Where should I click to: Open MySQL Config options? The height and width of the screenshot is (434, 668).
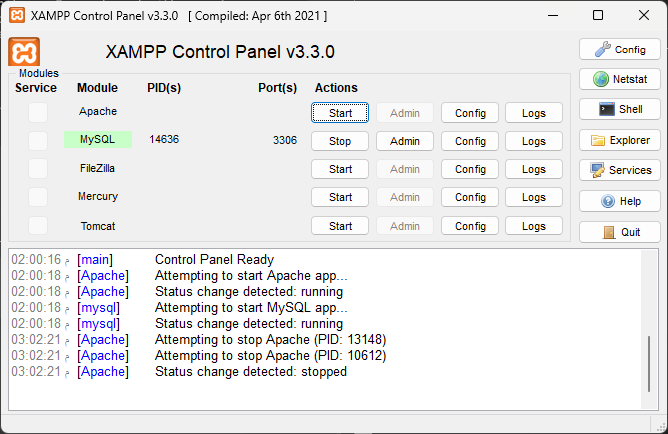tap(470, 141)
